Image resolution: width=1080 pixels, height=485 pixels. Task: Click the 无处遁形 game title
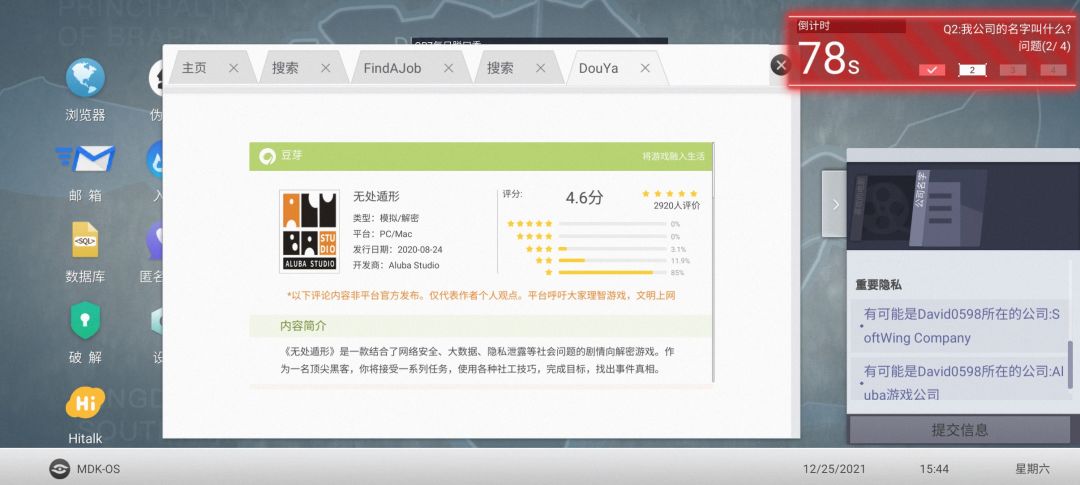coord(377,197)
